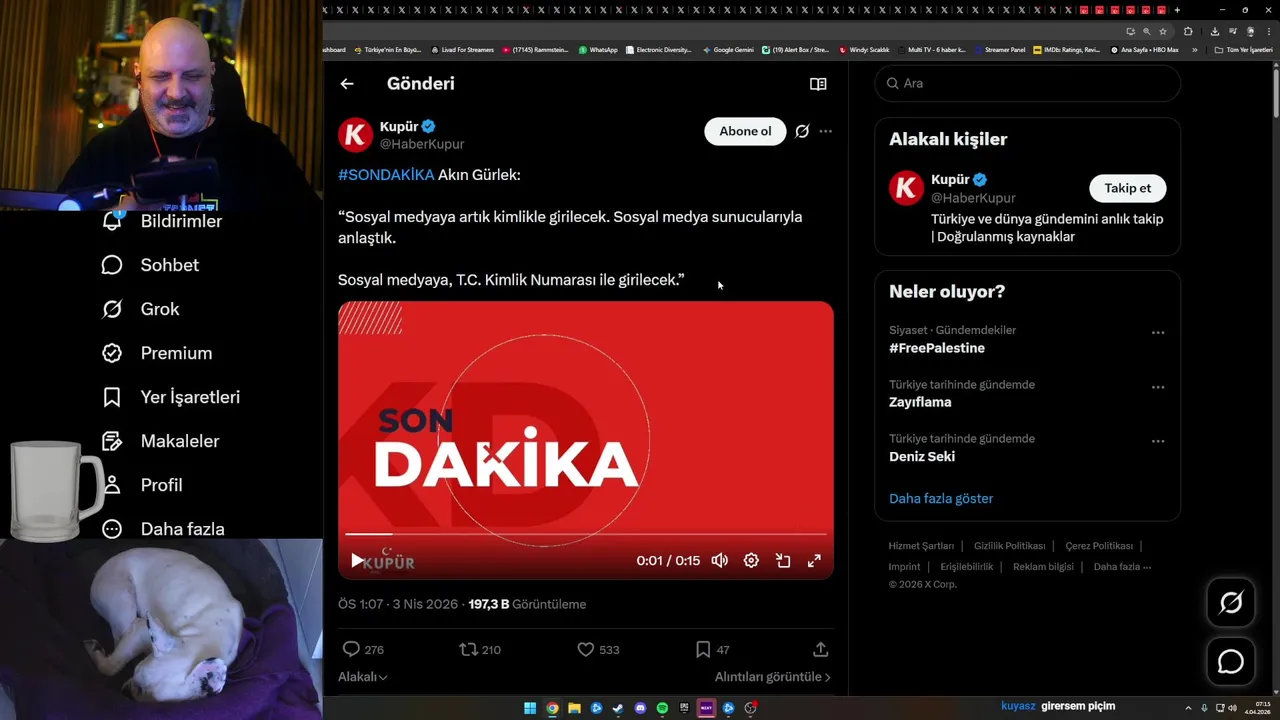Bookmark this page with the star icon
The image size is (1280, 720).
[x=1163, y=31]
